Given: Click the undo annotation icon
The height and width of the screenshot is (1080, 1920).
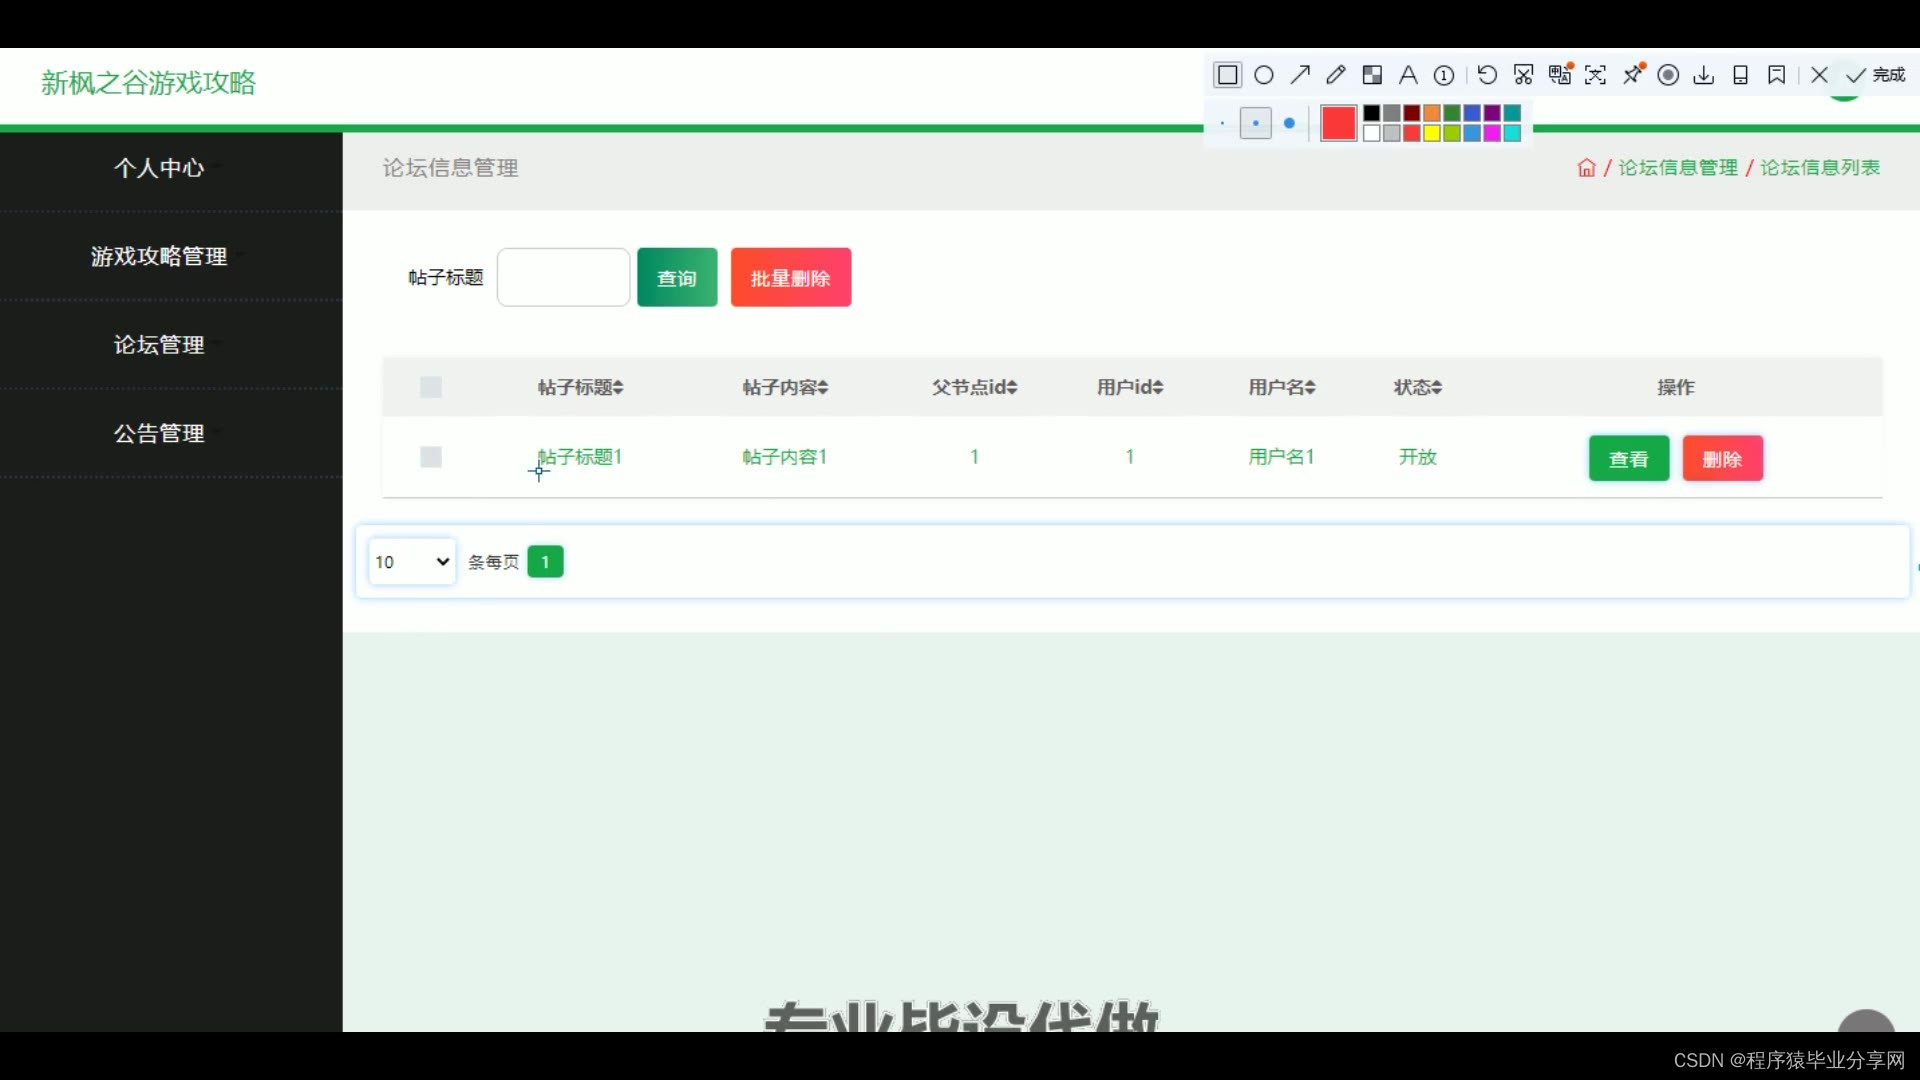Looking at the screenshot, I should point(1487,75).
